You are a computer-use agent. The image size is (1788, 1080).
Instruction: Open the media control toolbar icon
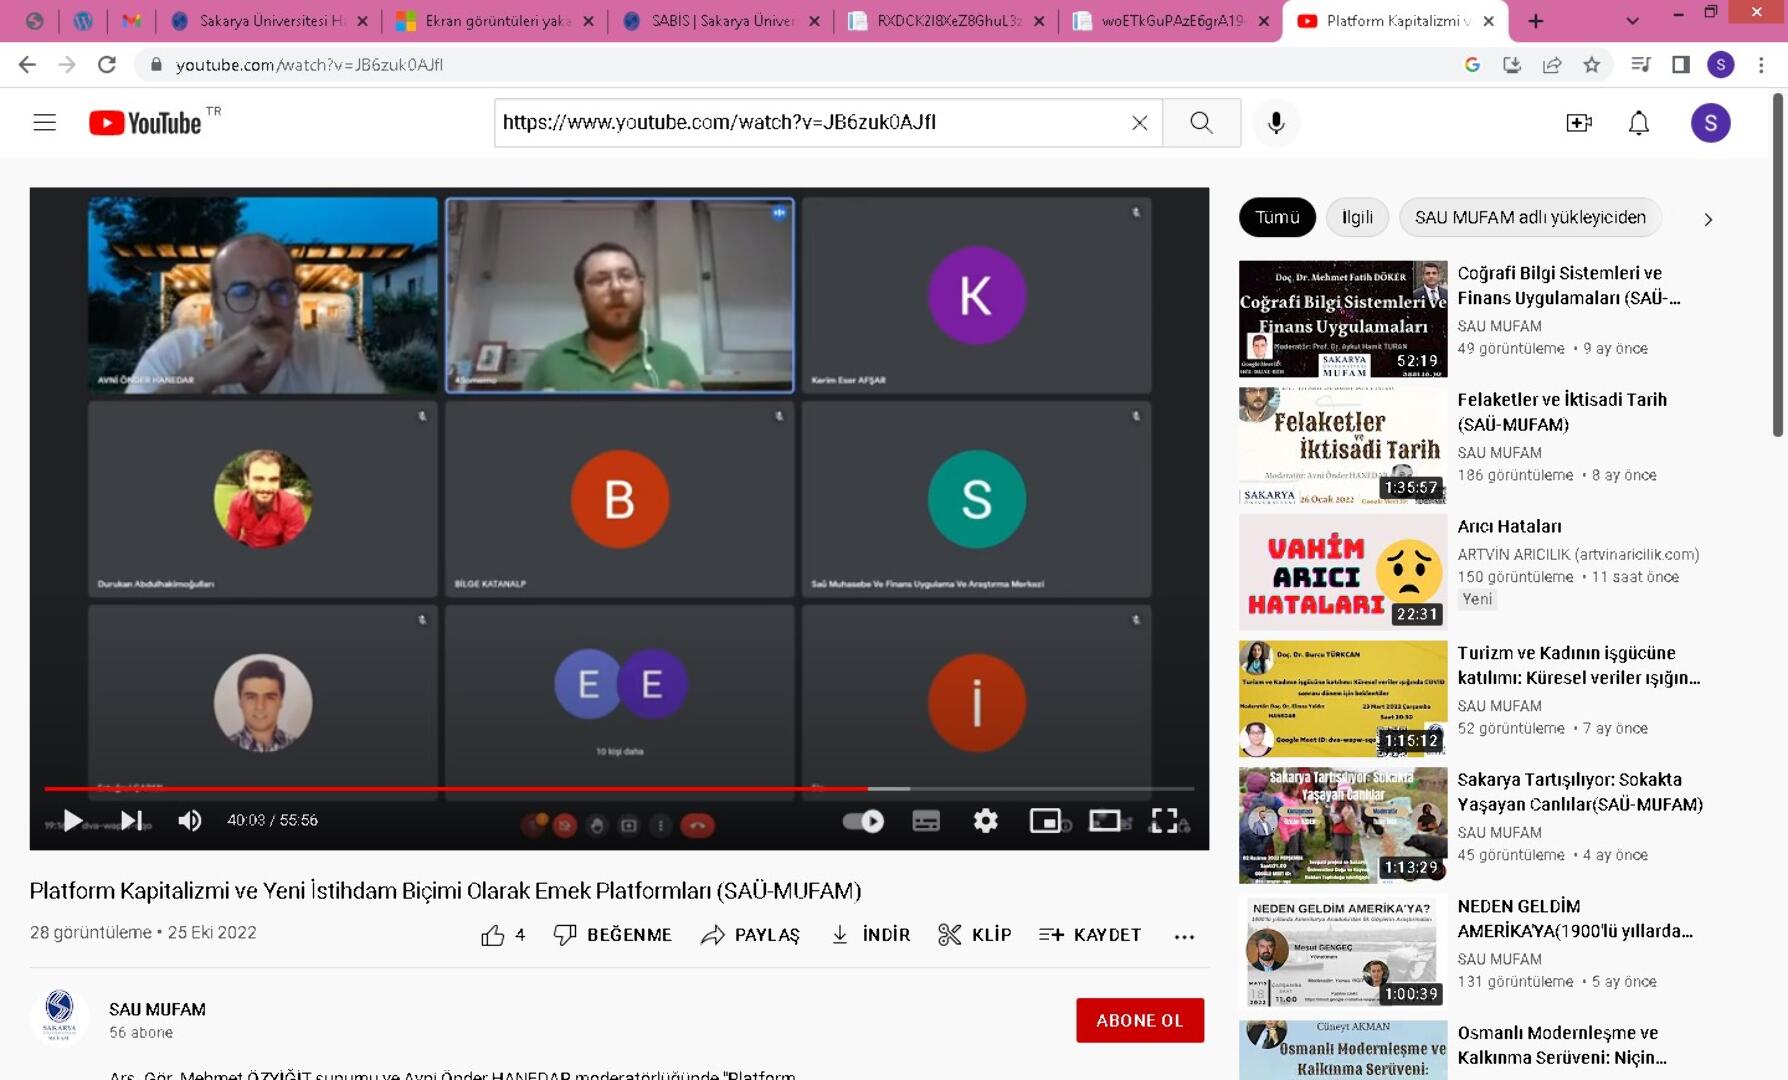(1640, 65)
